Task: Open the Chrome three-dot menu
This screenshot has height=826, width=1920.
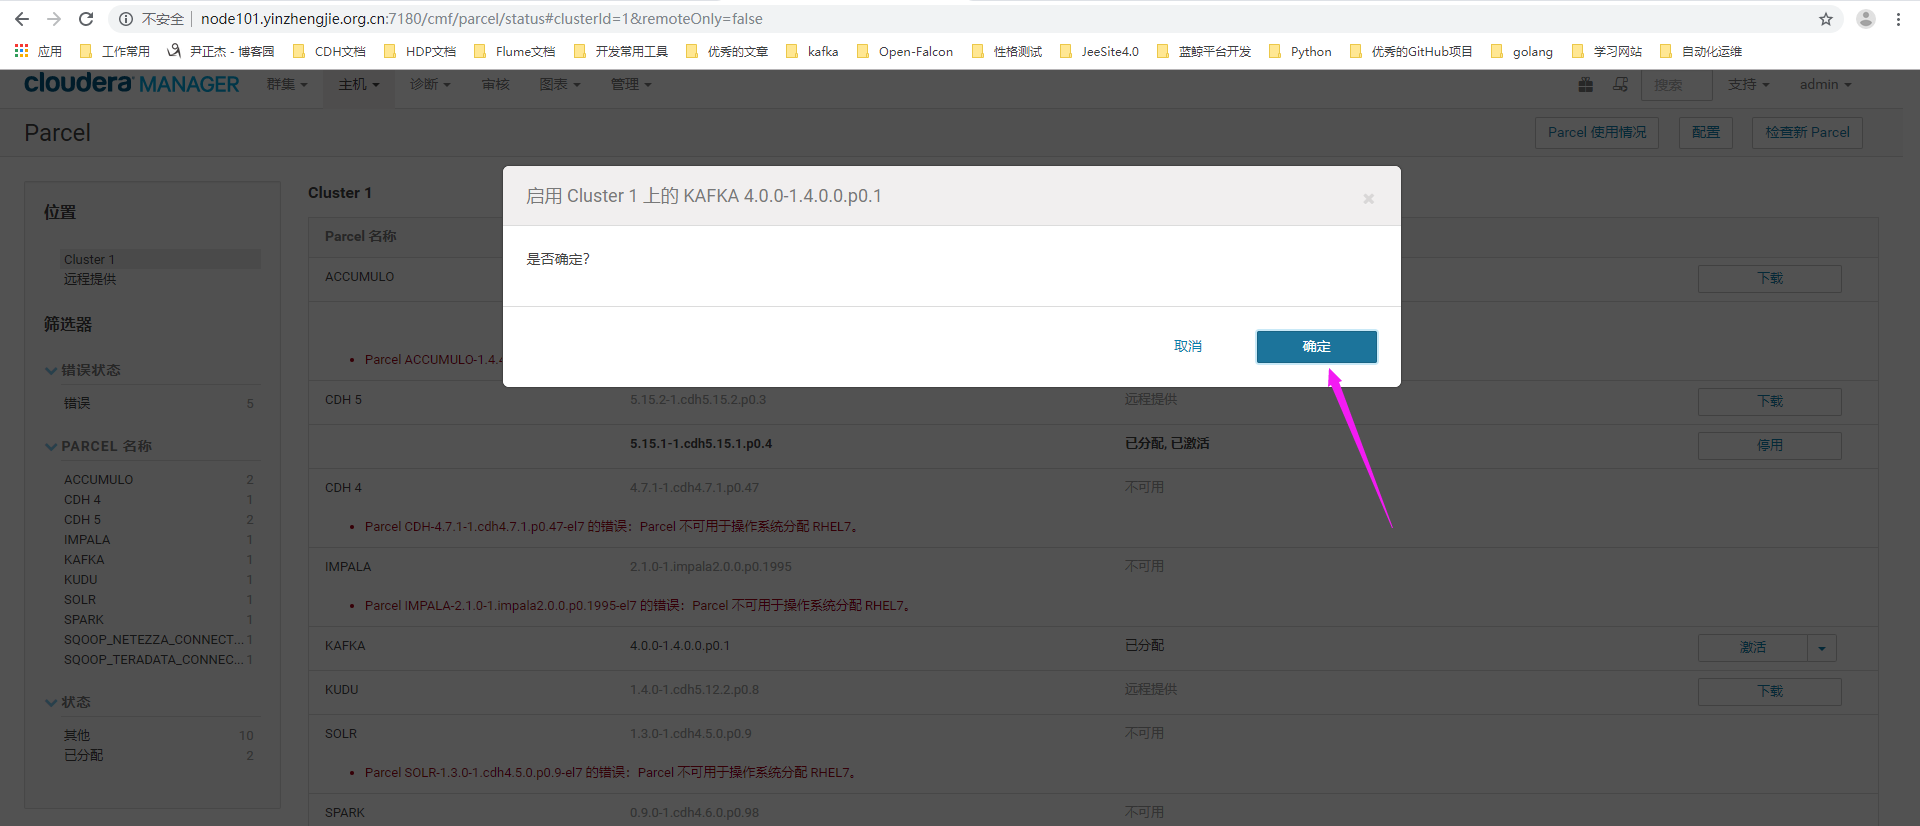Action: (x=1898, y=19)
